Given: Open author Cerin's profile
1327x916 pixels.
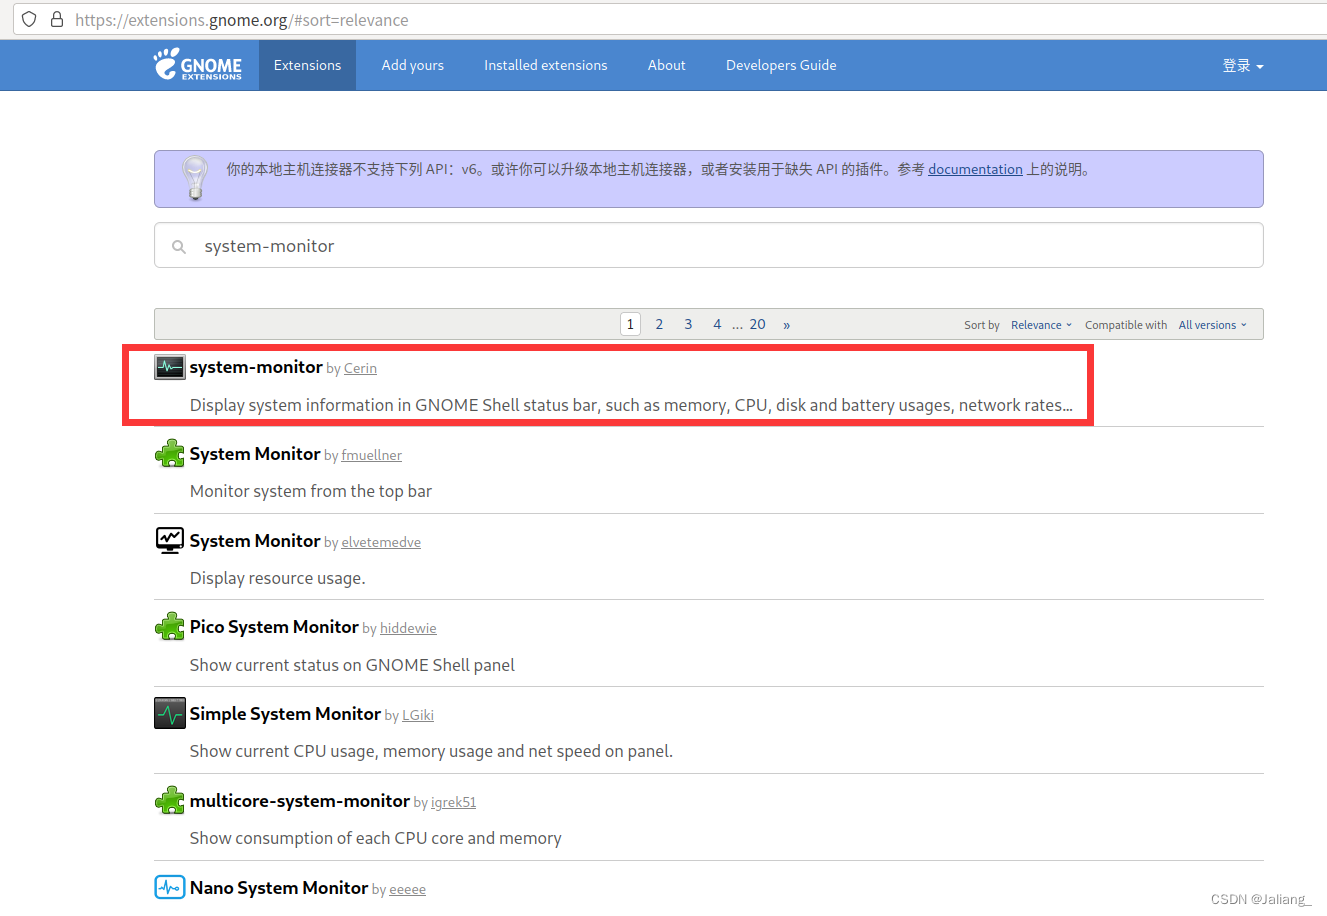Looking at the screenshot, I should 360,368.
